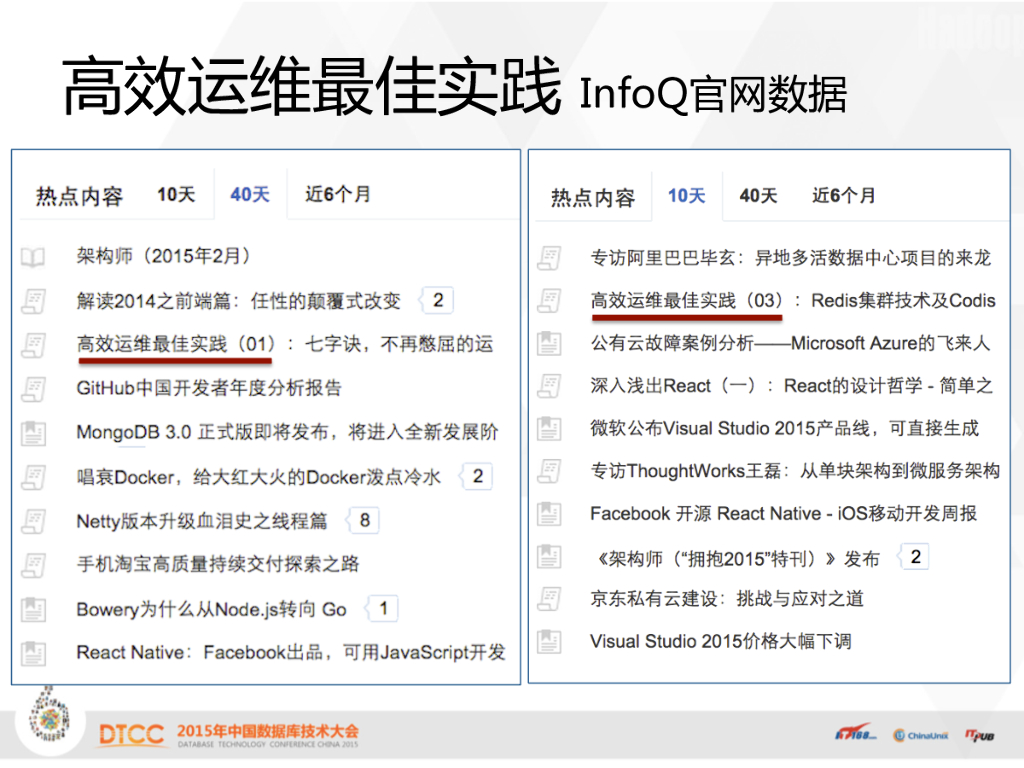This screenshot has width=1024, height=768.
Task: Click news icon beside 微软公布Visual Studio 2015产品线
Action: (x=549, y=428)
